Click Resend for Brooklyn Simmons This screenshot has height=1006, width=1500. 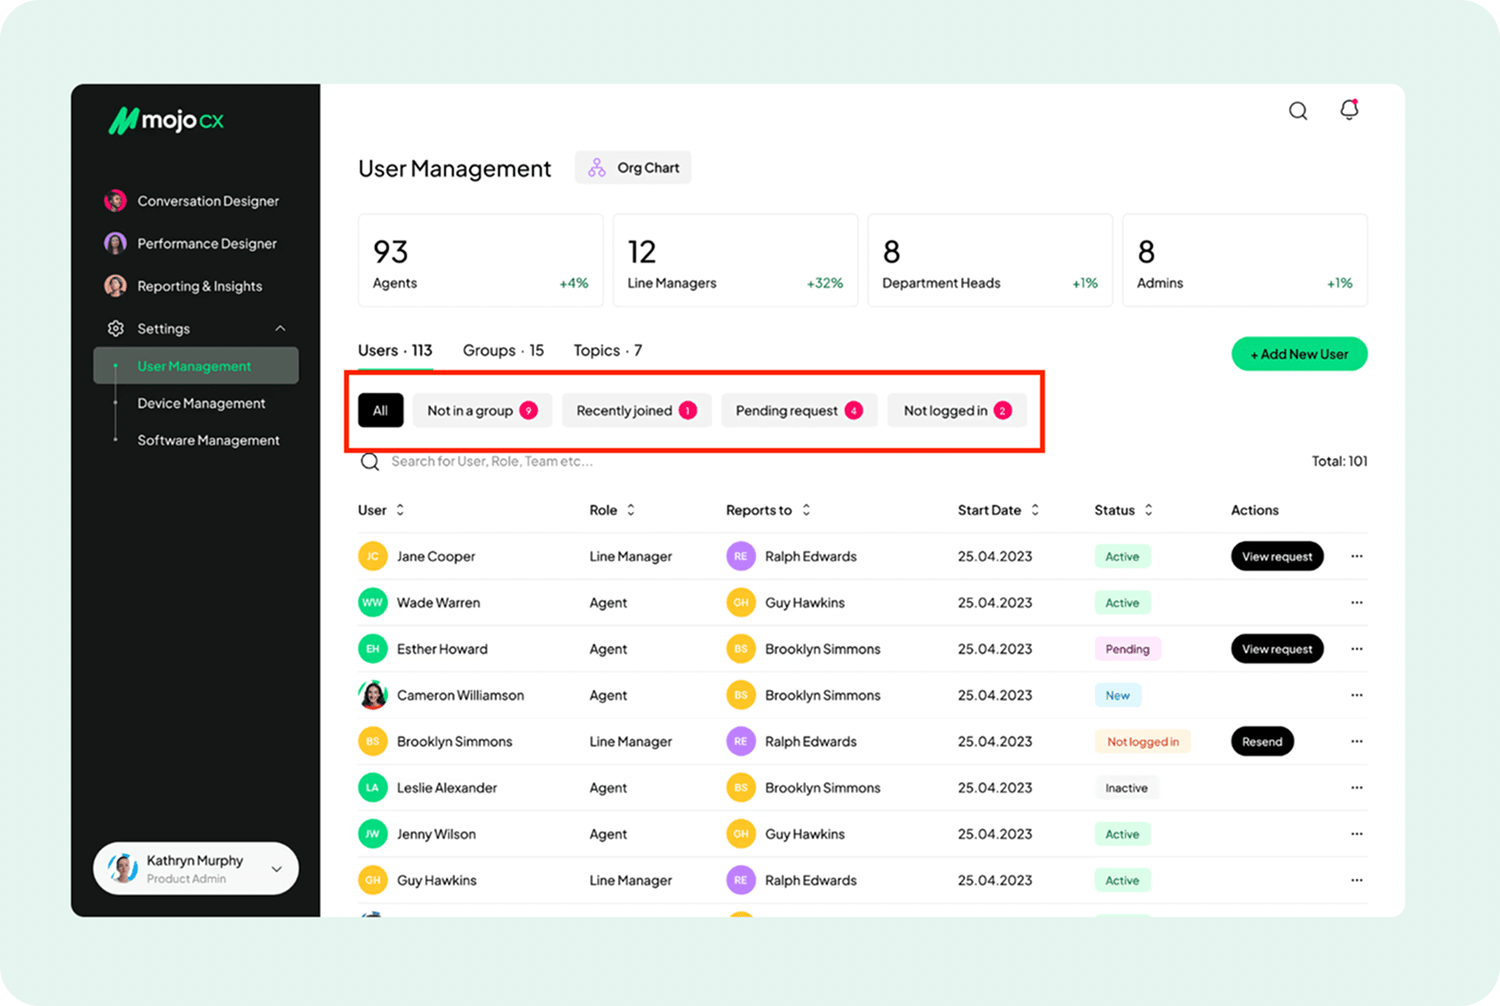click(1262, 741)
